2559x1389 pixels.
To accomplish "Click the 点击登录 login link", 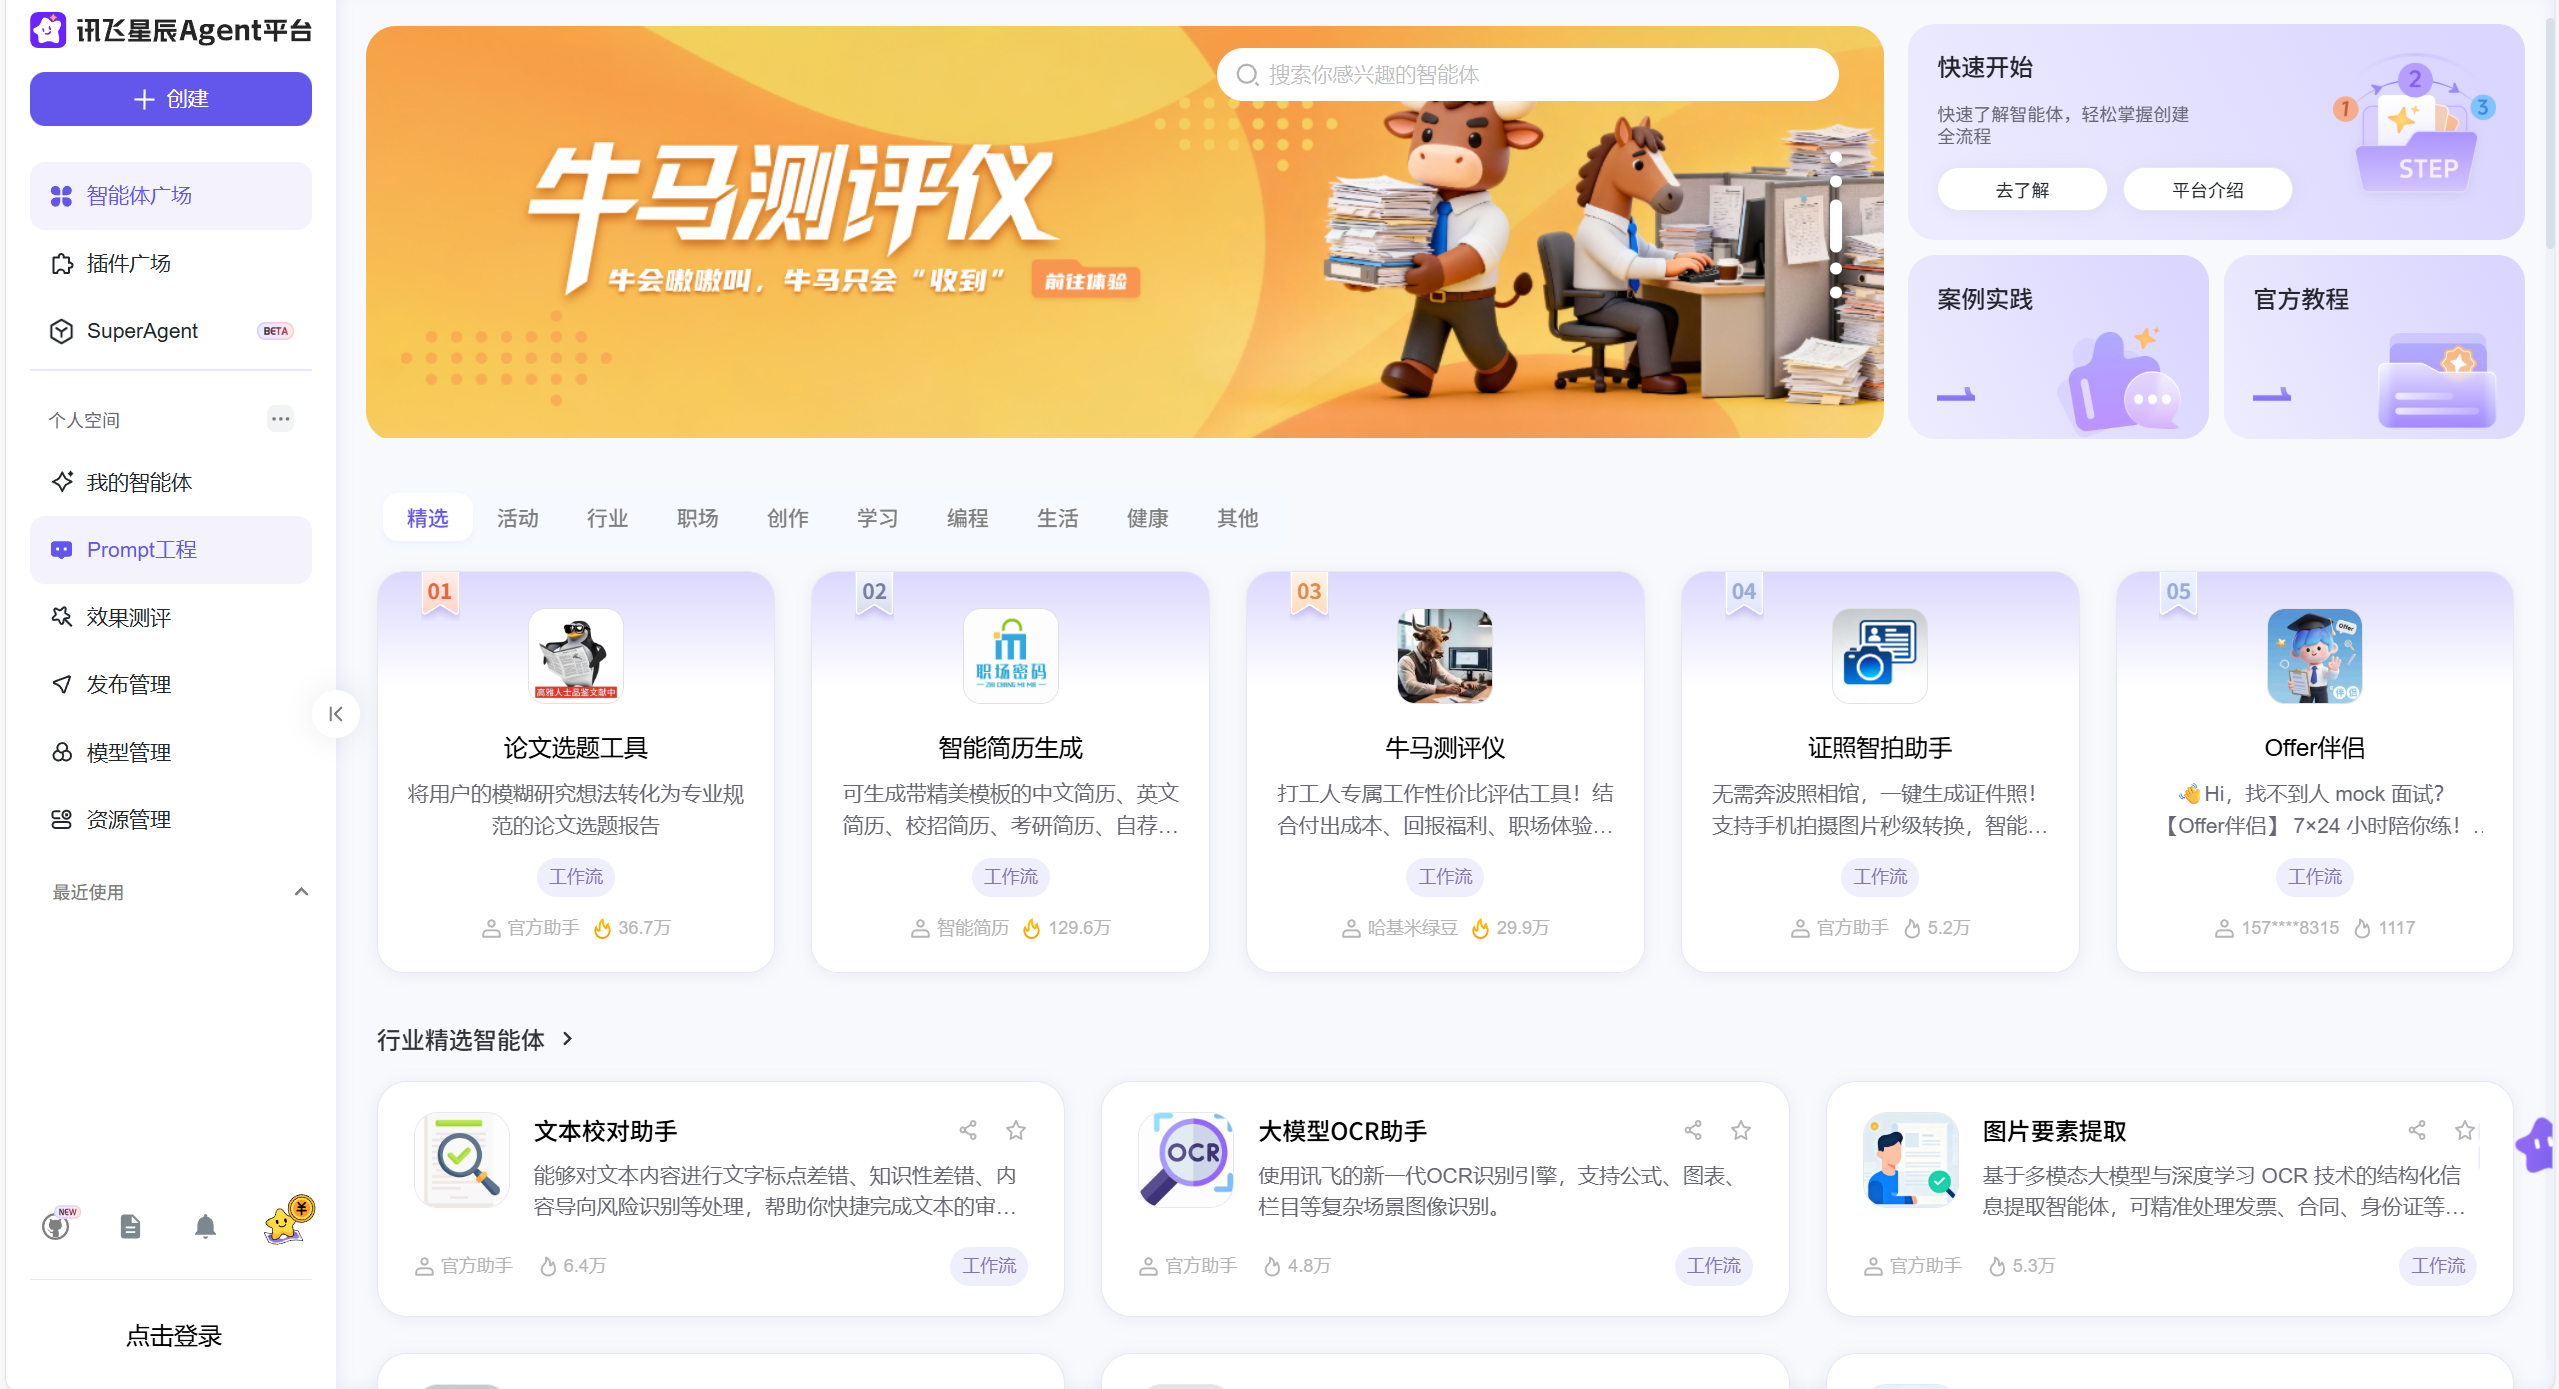I will coord(173,1335).
